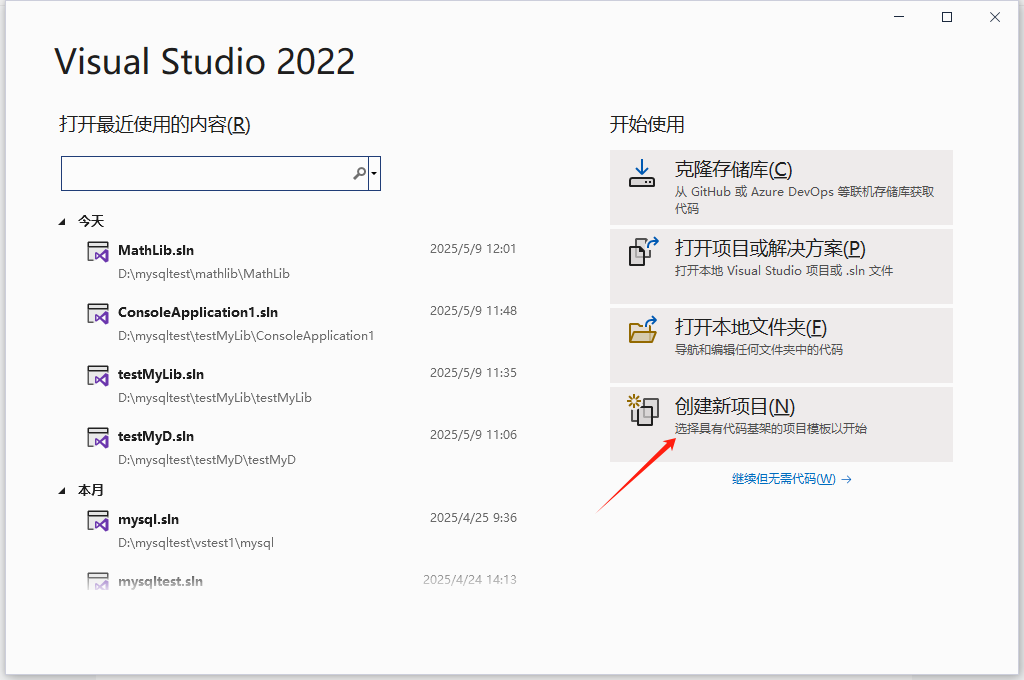
Task: Click the MathLib.sln solution icon
Action: coord(97,252)
